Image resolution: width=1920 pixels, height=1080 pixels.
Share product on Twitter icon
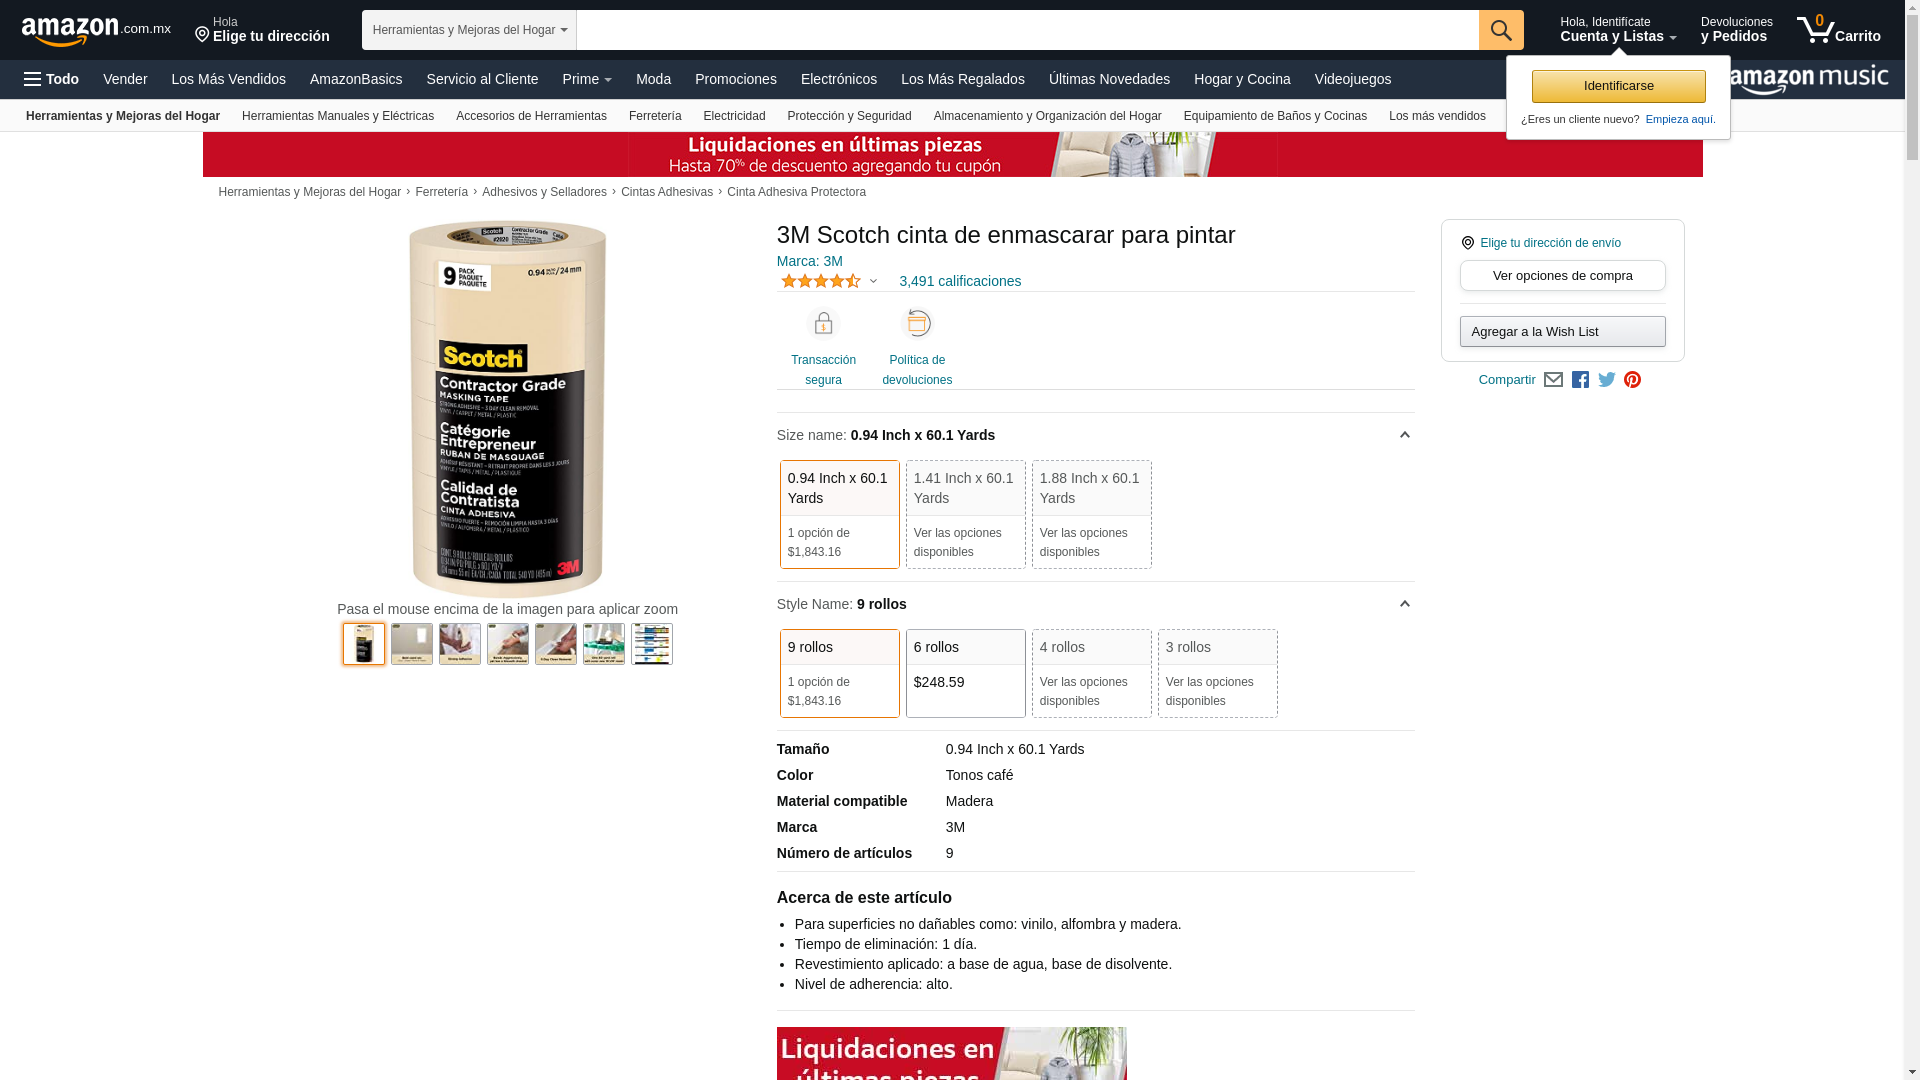pos(1607,380)
